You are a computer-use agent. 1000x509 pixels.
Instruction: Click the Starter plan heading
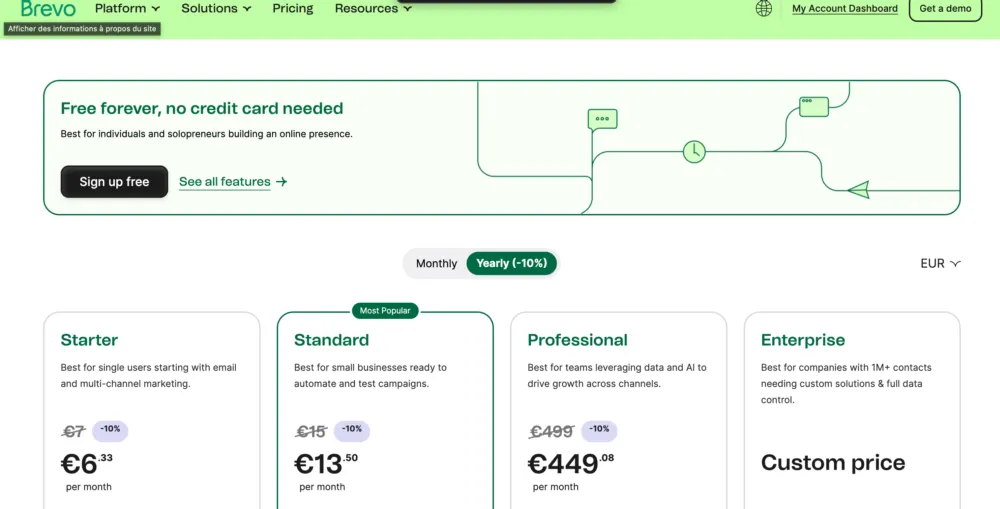pos(89,340)
